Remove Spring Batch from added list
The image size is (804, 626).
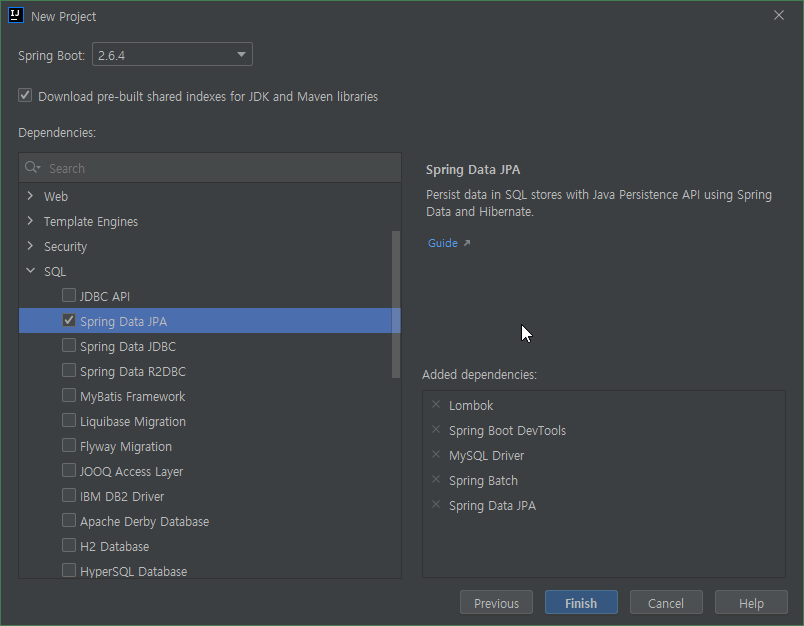pyautogui.click(x=436, y=480)
